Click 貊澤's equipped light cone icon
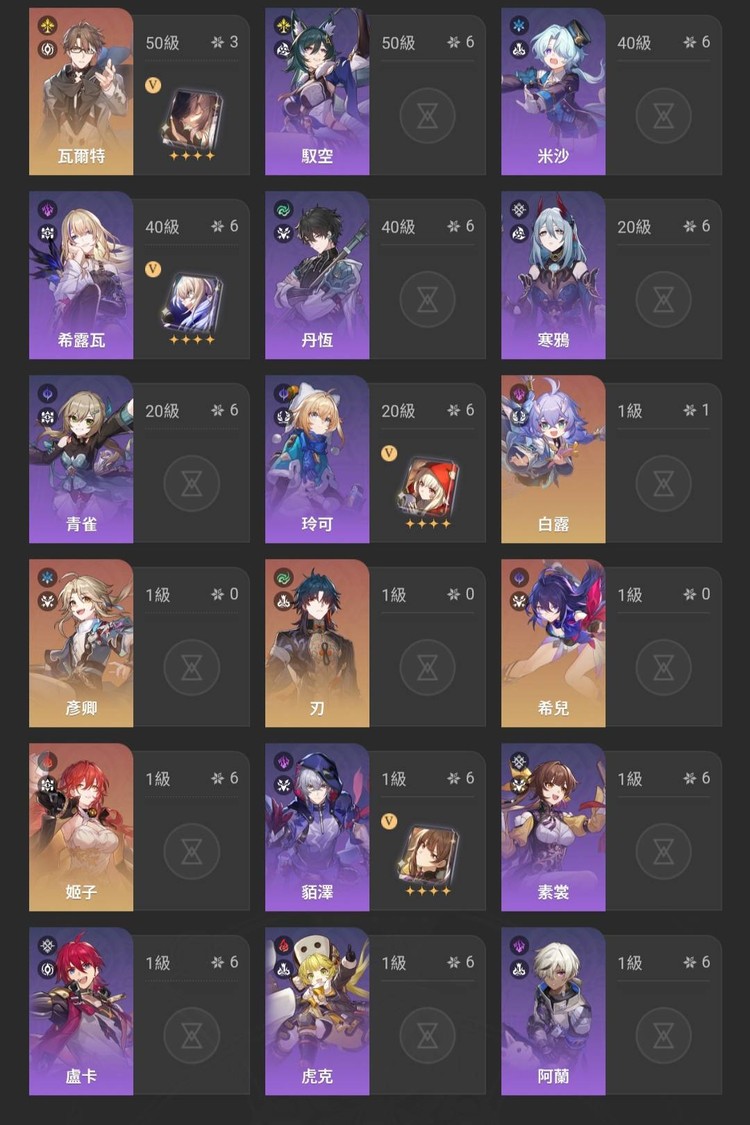Screen dimensions: 750x1125 click(x=427, y=855)
